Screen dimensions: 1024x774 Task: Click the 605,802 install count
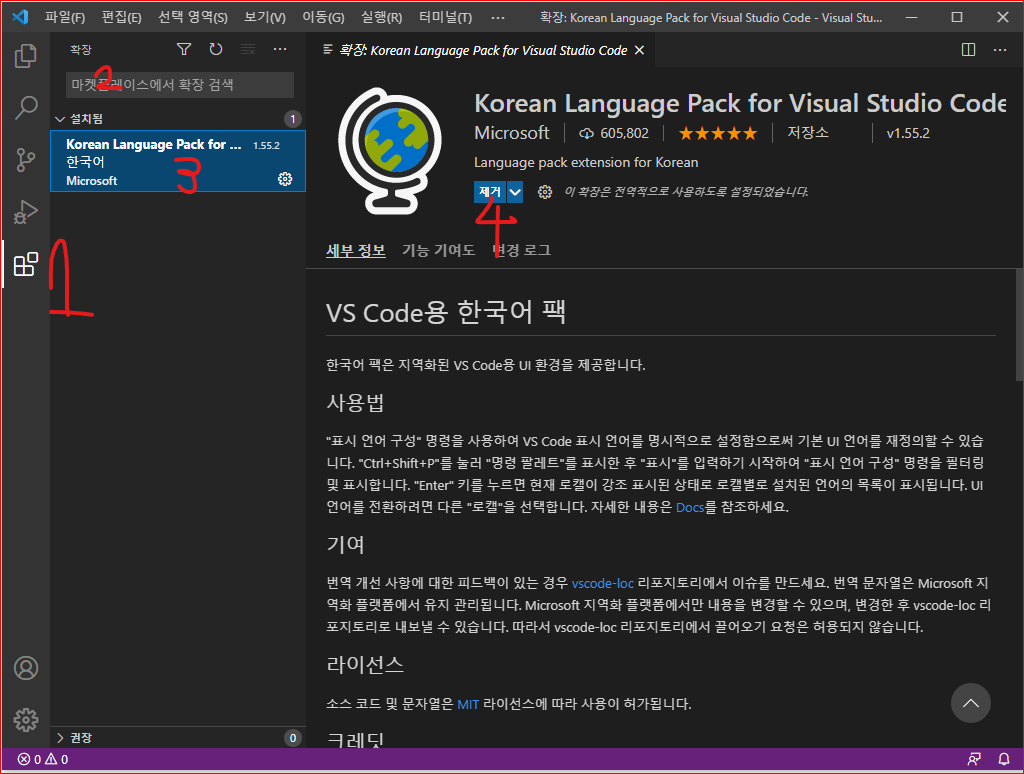coord(614,133)
